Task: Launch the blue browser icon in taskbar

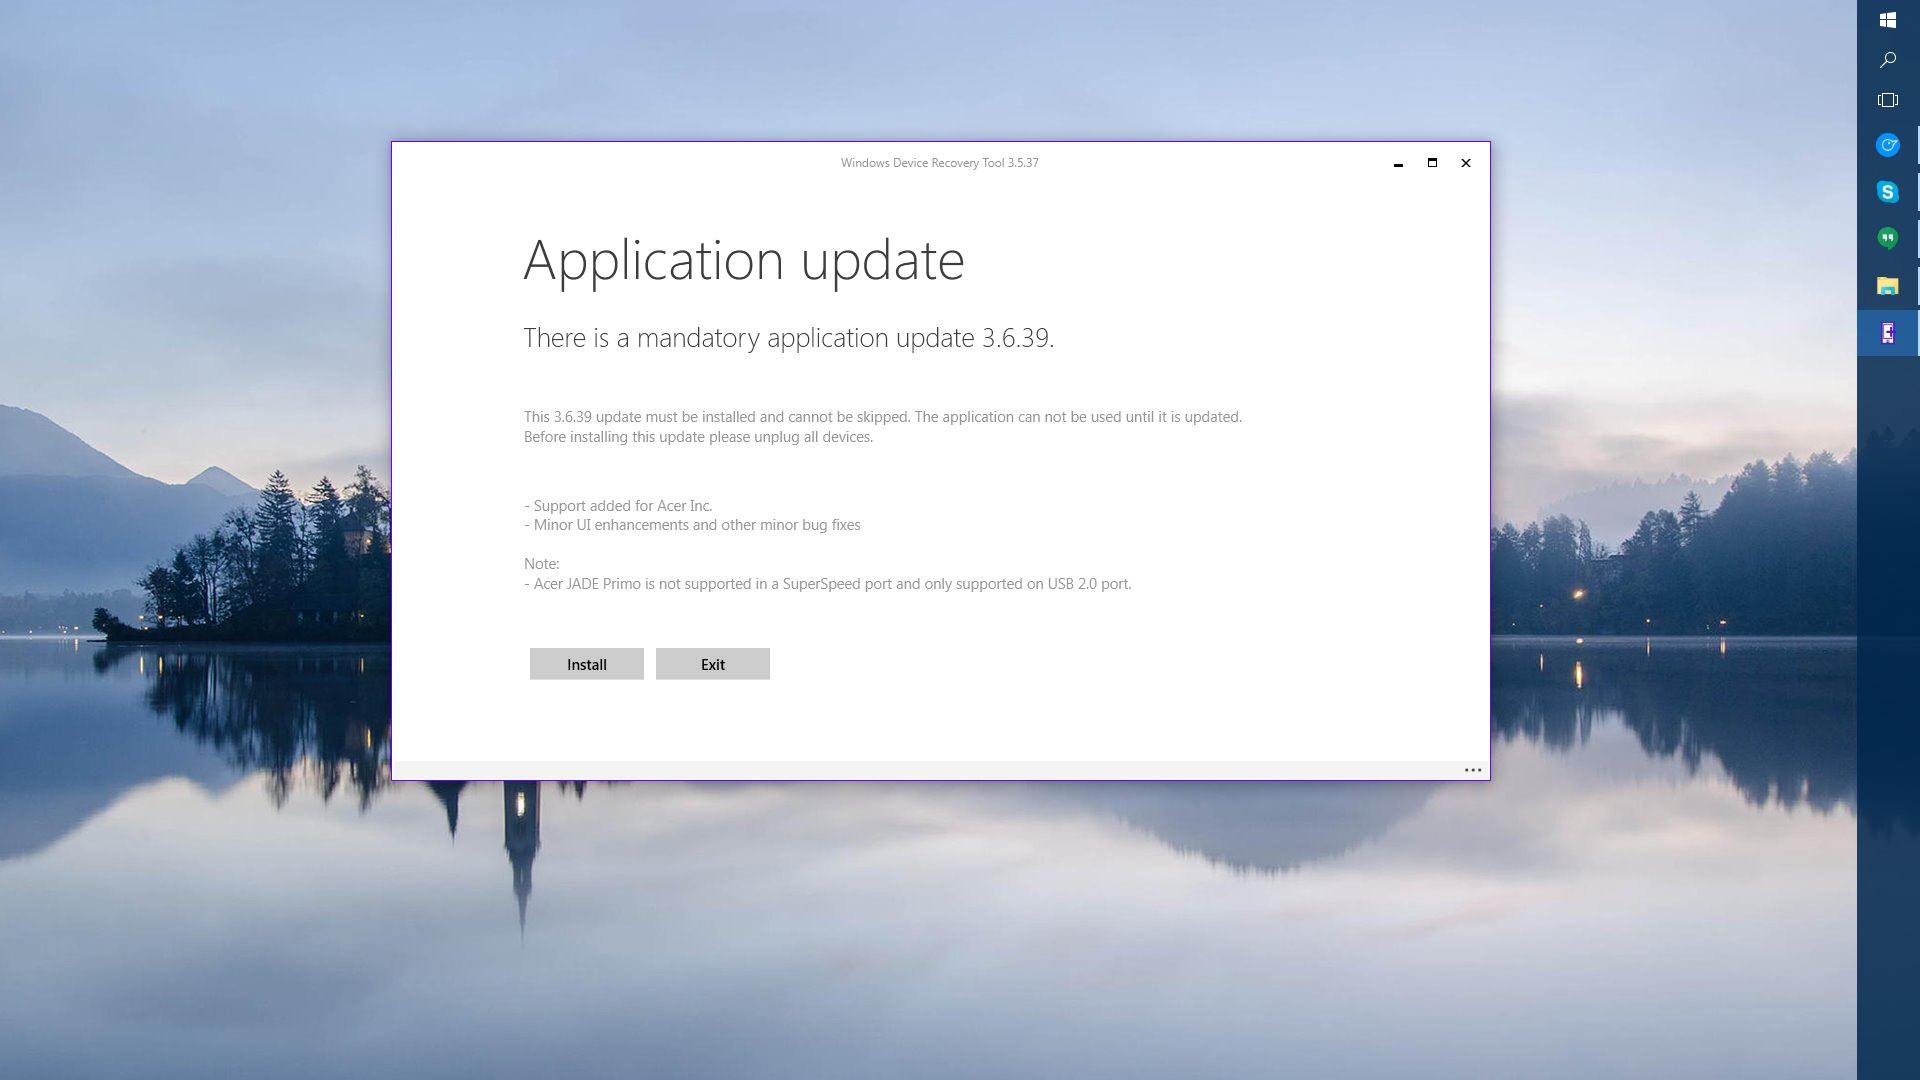Action: tap(1888, 145)
